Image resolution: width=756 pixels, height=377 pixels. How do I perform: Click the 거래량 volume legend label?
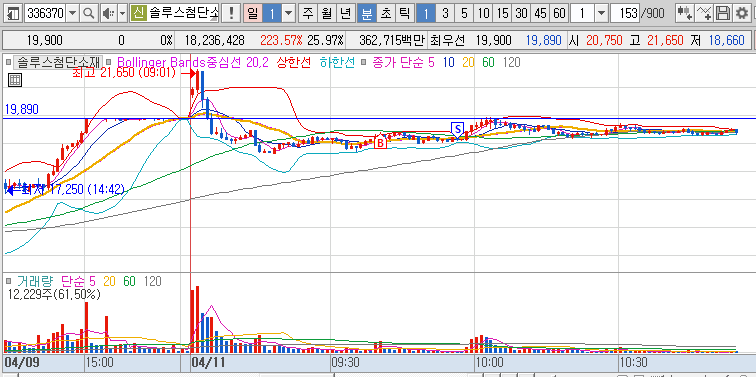pos(34,281)
